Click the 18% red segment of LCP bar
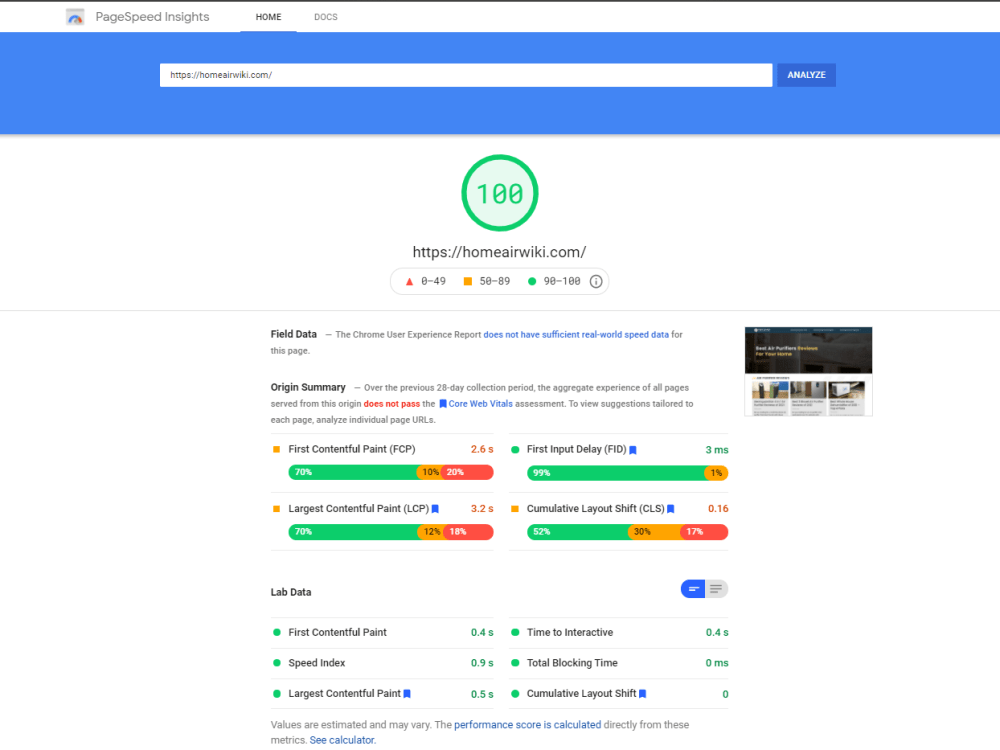The width and height of the screenshot is (1000, 750). coord(469,532)
